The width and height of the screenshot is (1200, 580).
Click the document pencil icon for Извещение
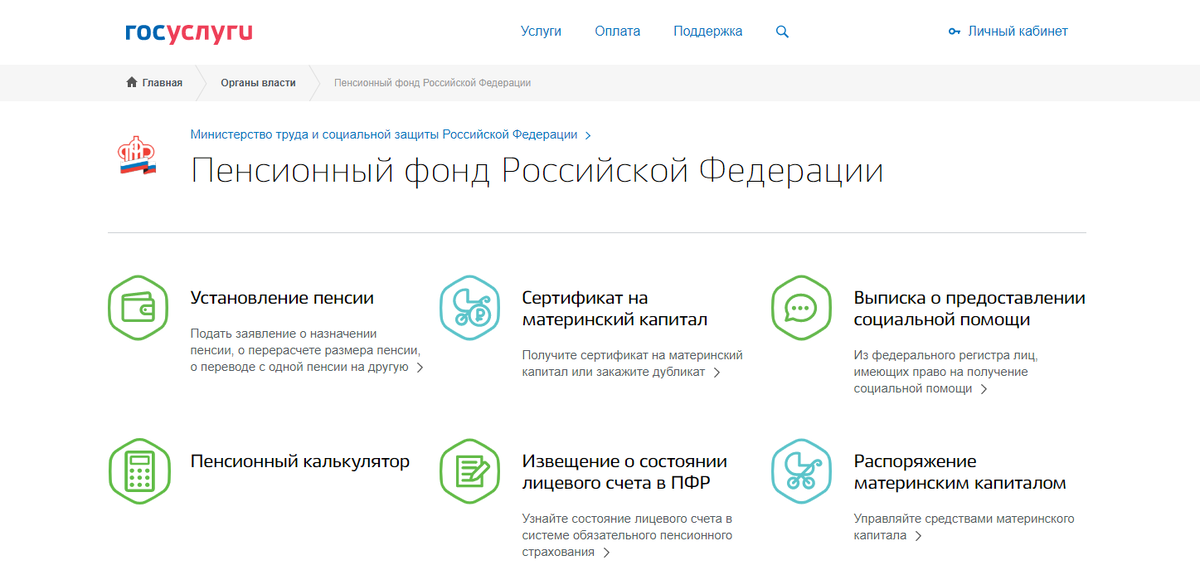click(470, 471)
